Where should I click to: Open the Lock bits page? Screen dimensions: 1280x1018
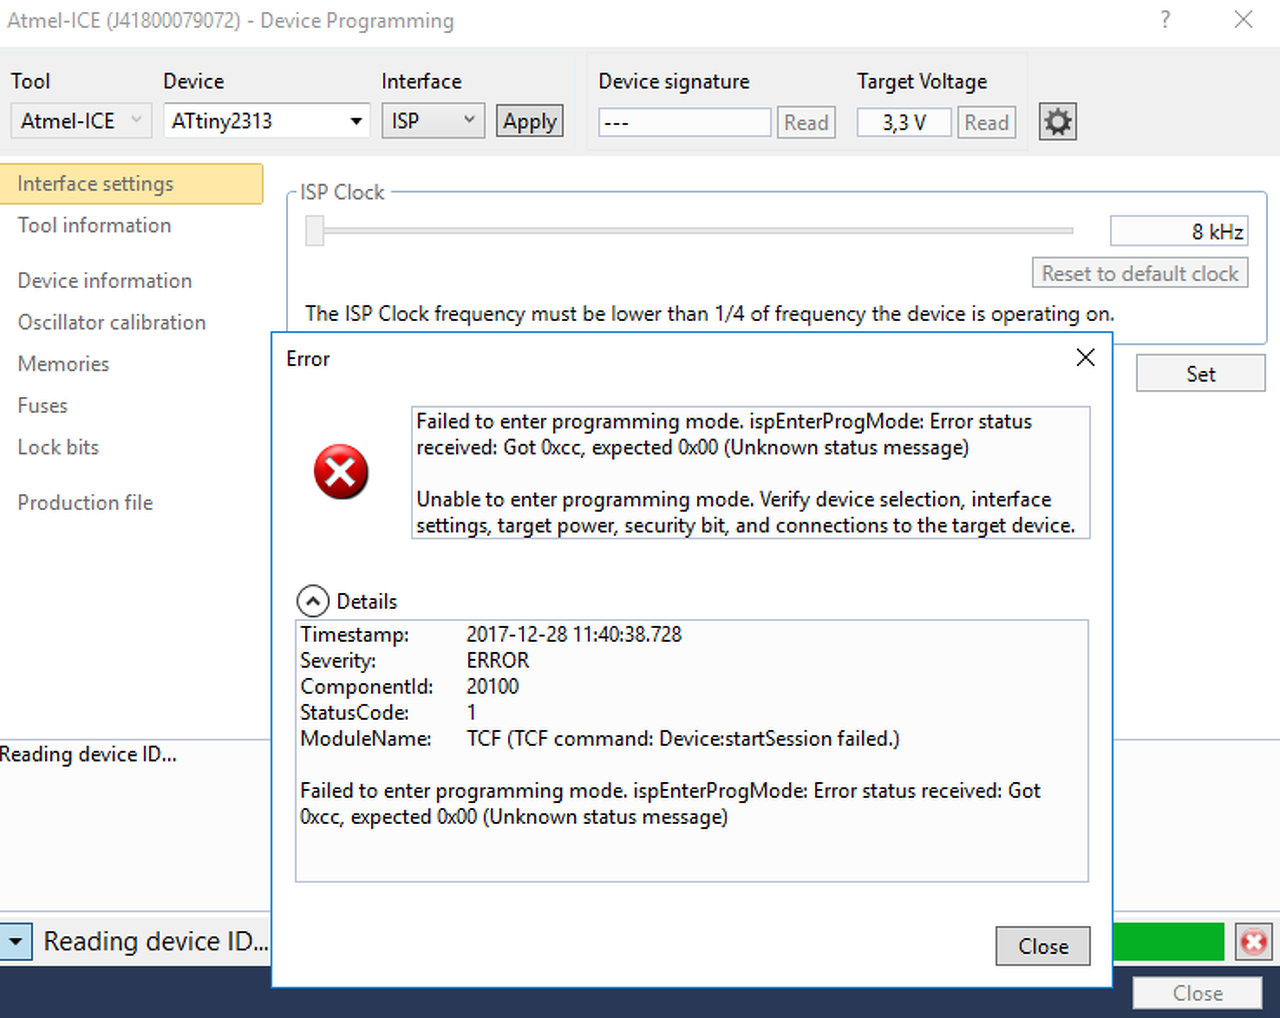[58, 447]
